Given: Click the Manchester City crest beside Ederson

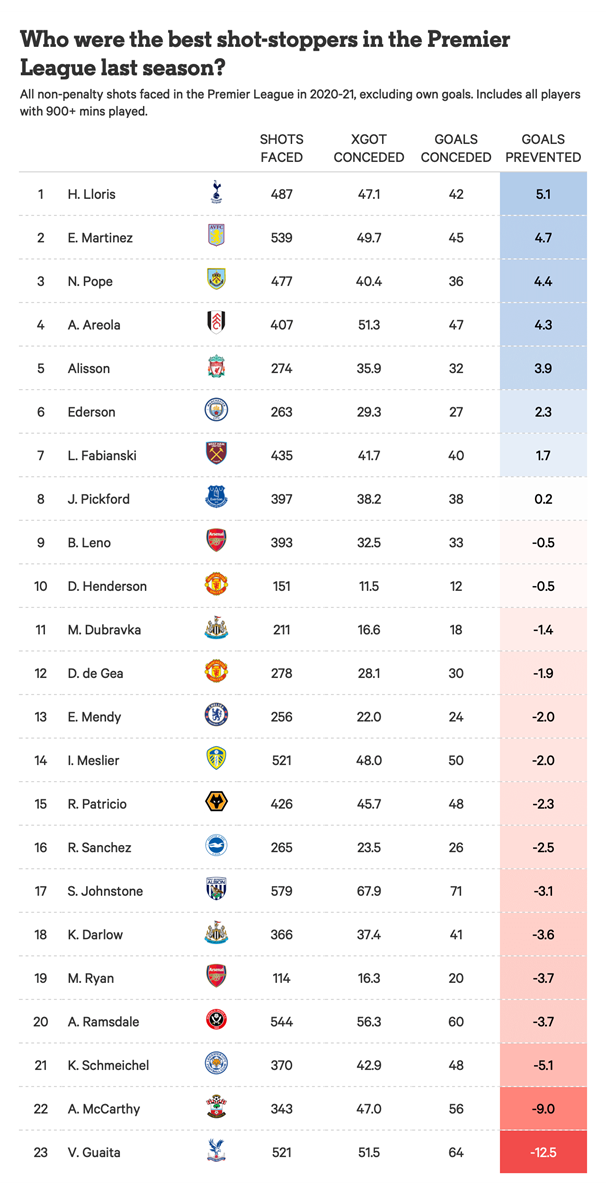Looking at the screenshot, I should [x=216, y=411].
